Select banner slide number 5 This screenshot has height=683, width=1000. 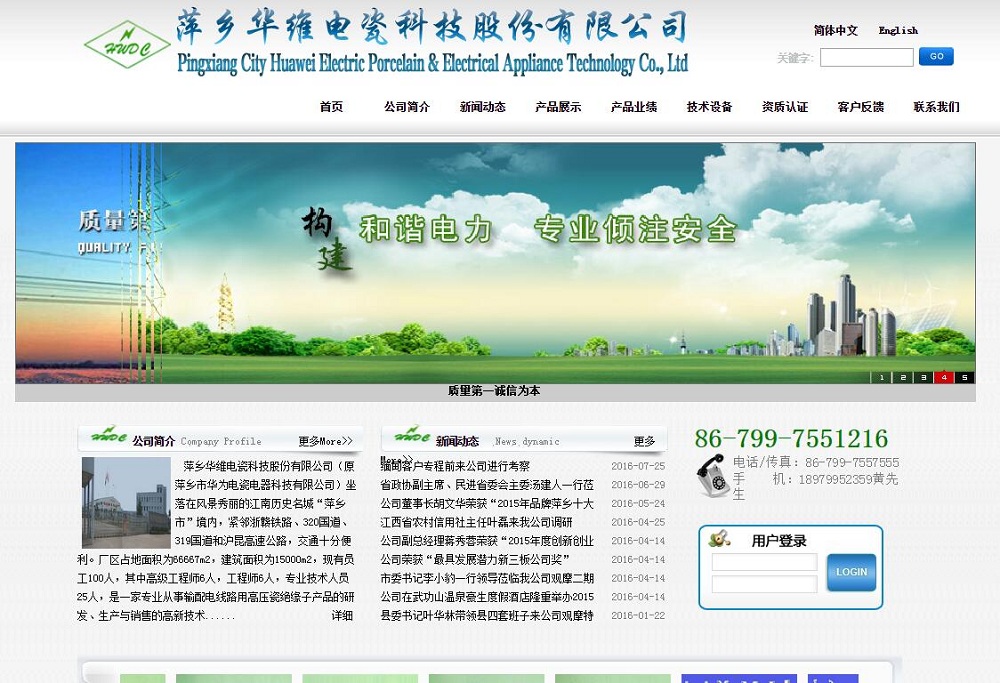pos(964,378)
